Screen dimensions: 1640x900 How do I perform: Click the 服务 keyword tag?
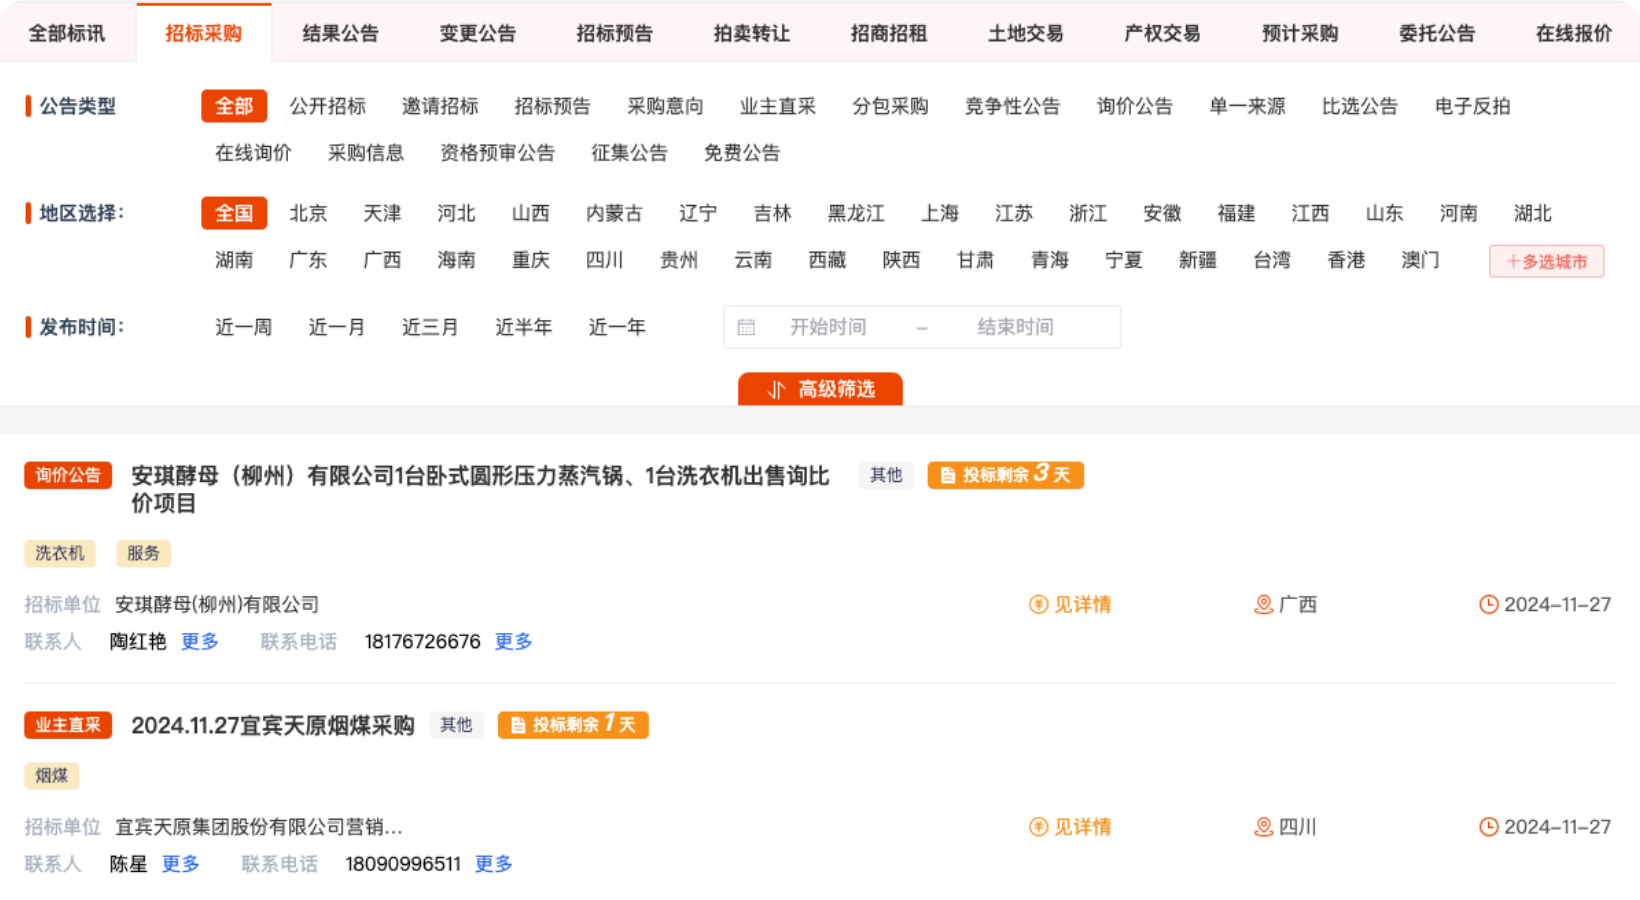coord(143,553)
